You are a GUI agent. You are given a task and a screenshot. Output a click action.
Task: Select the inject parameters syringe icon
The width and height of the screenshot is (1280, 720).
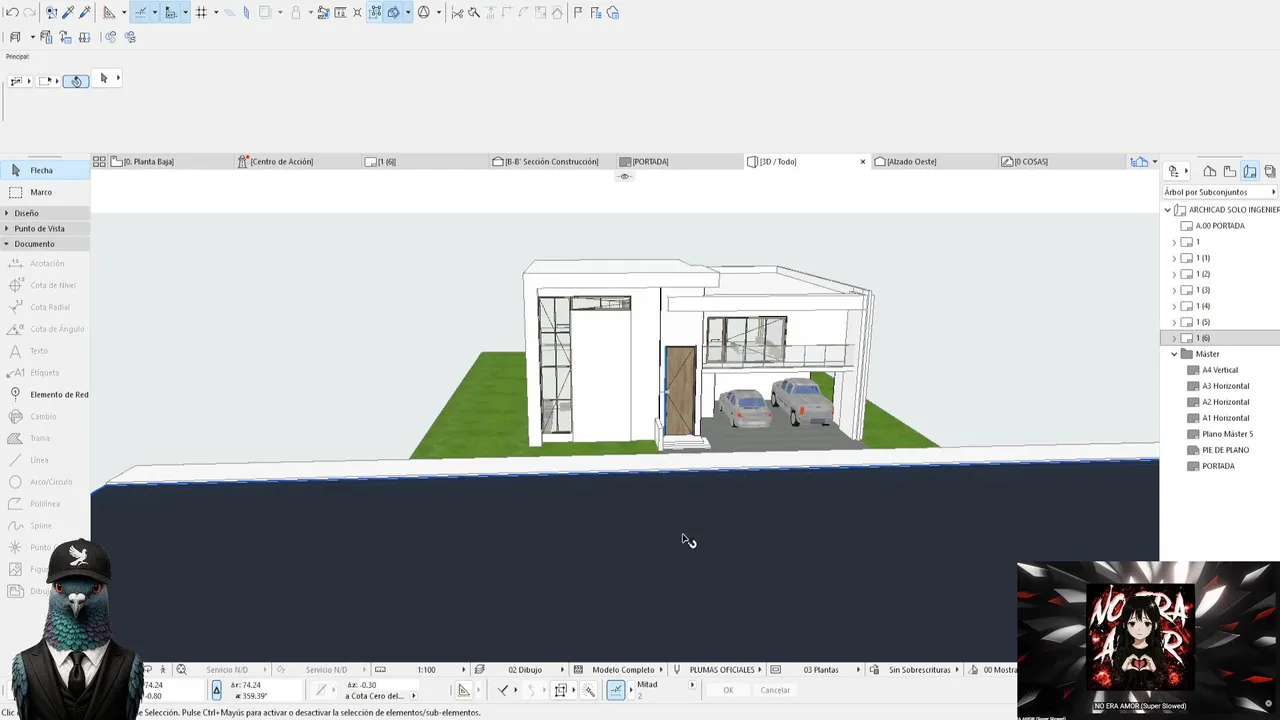click(85, 13)
